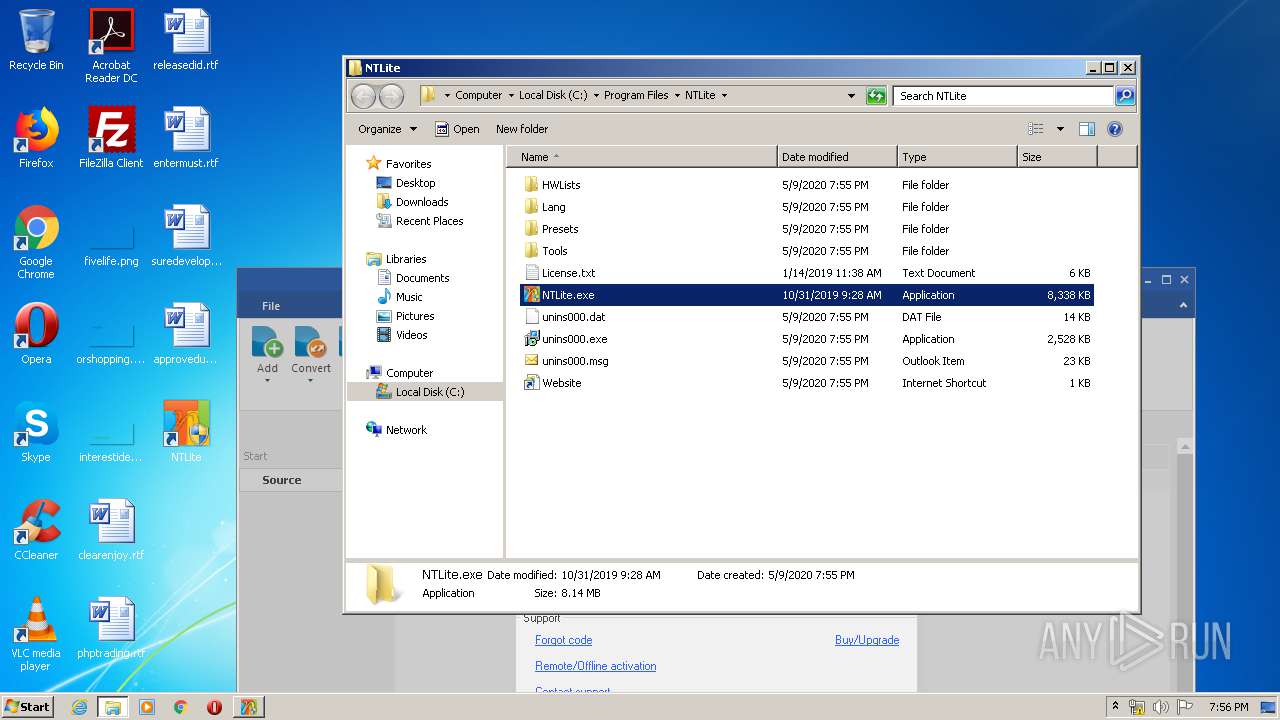Image resolution: width=1280 pixels, height=720 pixels.
Task: Show hidden system tray icons
Action: 1115,707
